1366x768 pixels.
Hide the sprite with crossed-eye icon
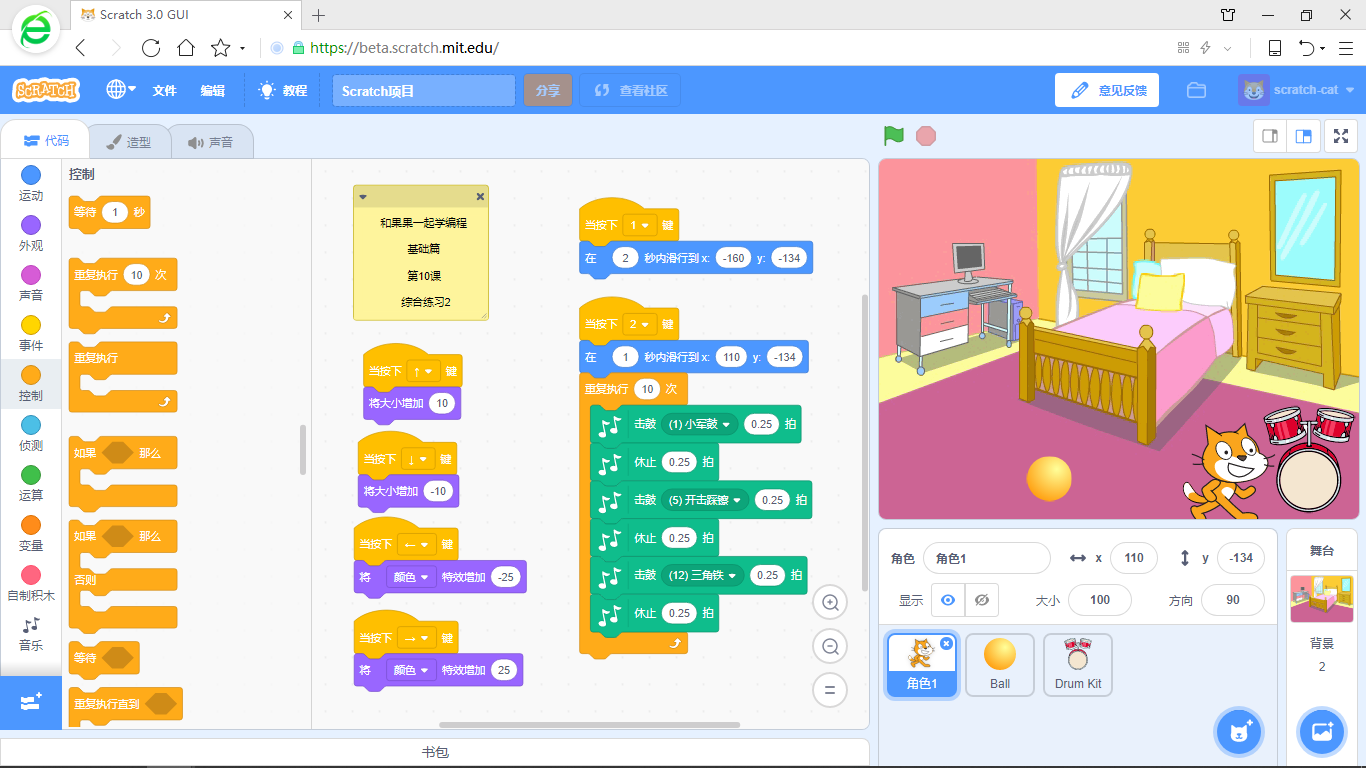pyautogui.click(x=982, y=600)
